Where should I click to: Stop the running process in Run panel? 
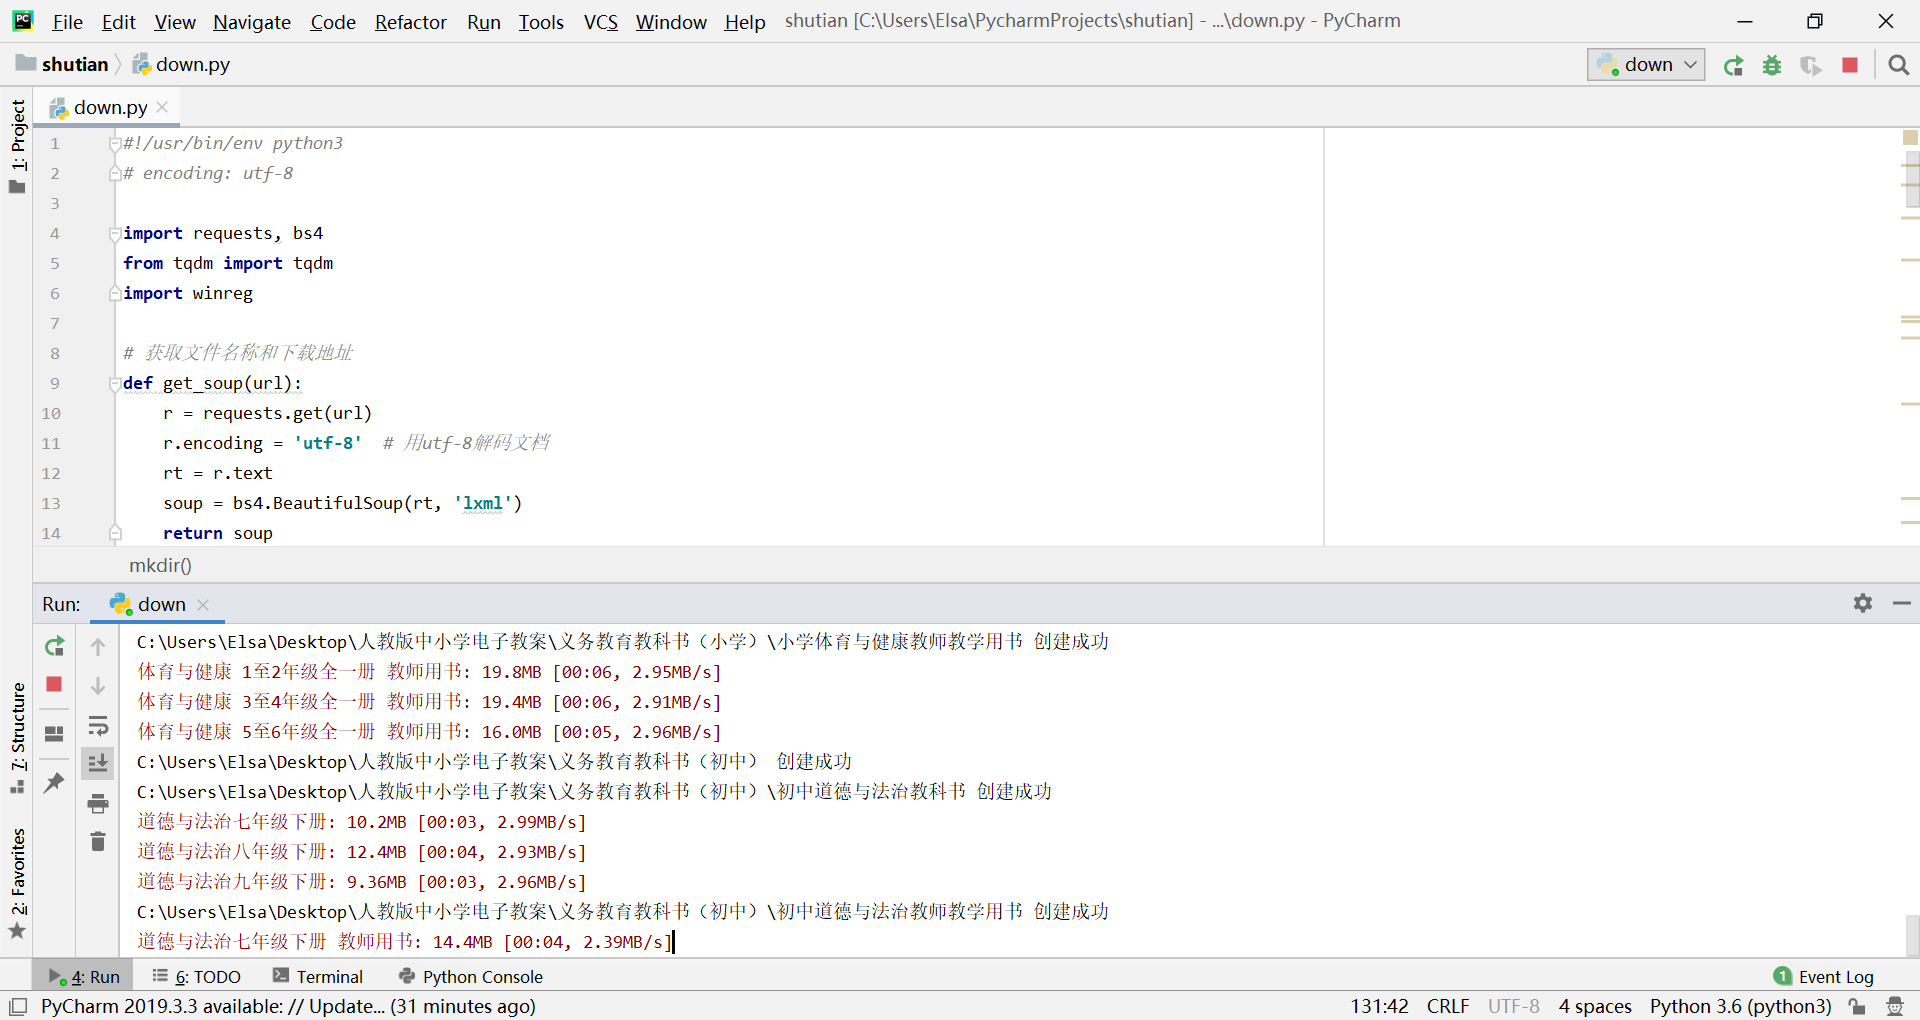tap(54, 685)
